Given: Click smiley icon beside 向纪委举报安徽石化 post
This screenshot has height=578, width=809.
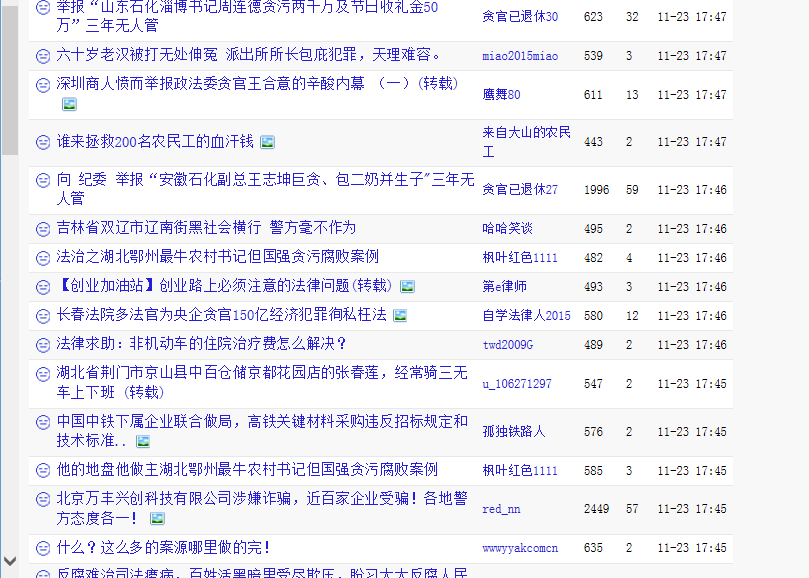Looking at the screenshot, I should click(x=43, y=181).
